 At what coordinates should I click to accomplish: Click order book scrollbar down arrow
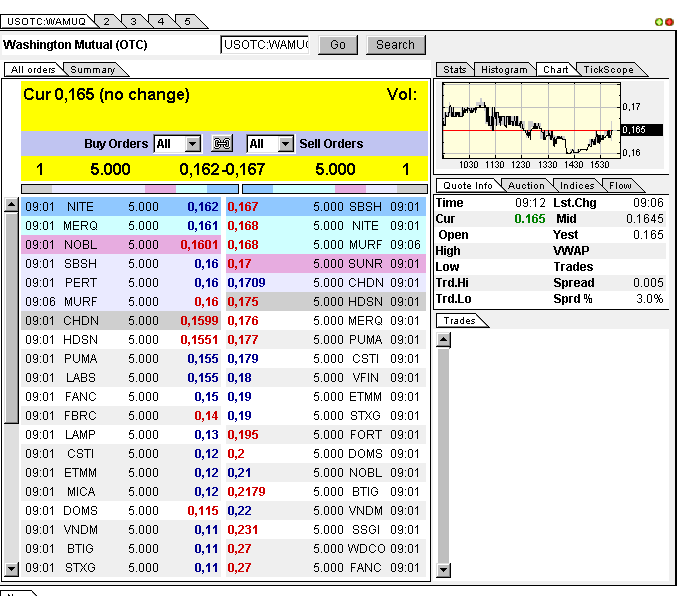[x=11, y=569]
